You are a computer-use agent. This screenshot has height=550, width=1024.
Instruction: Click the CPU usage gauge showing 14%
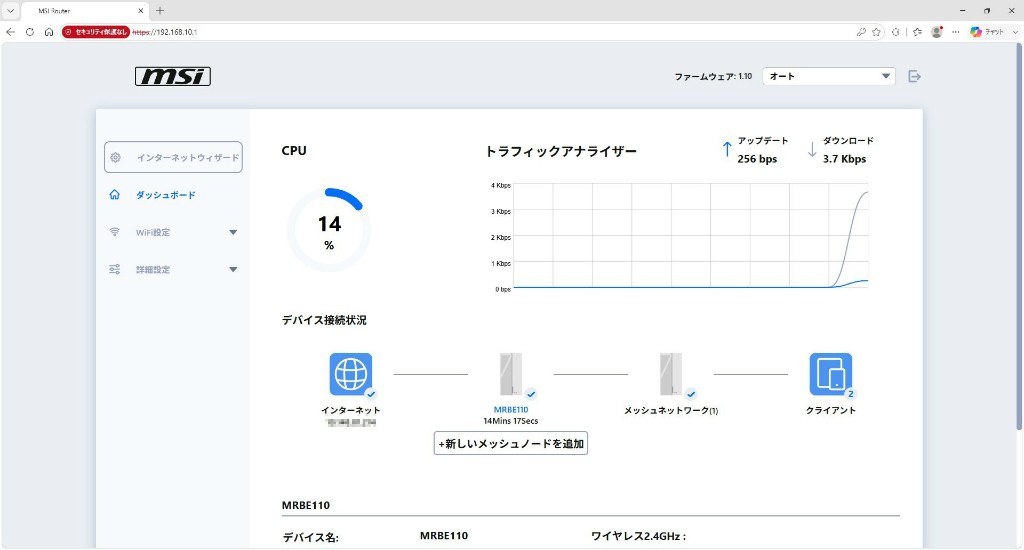tap(328, 230)
